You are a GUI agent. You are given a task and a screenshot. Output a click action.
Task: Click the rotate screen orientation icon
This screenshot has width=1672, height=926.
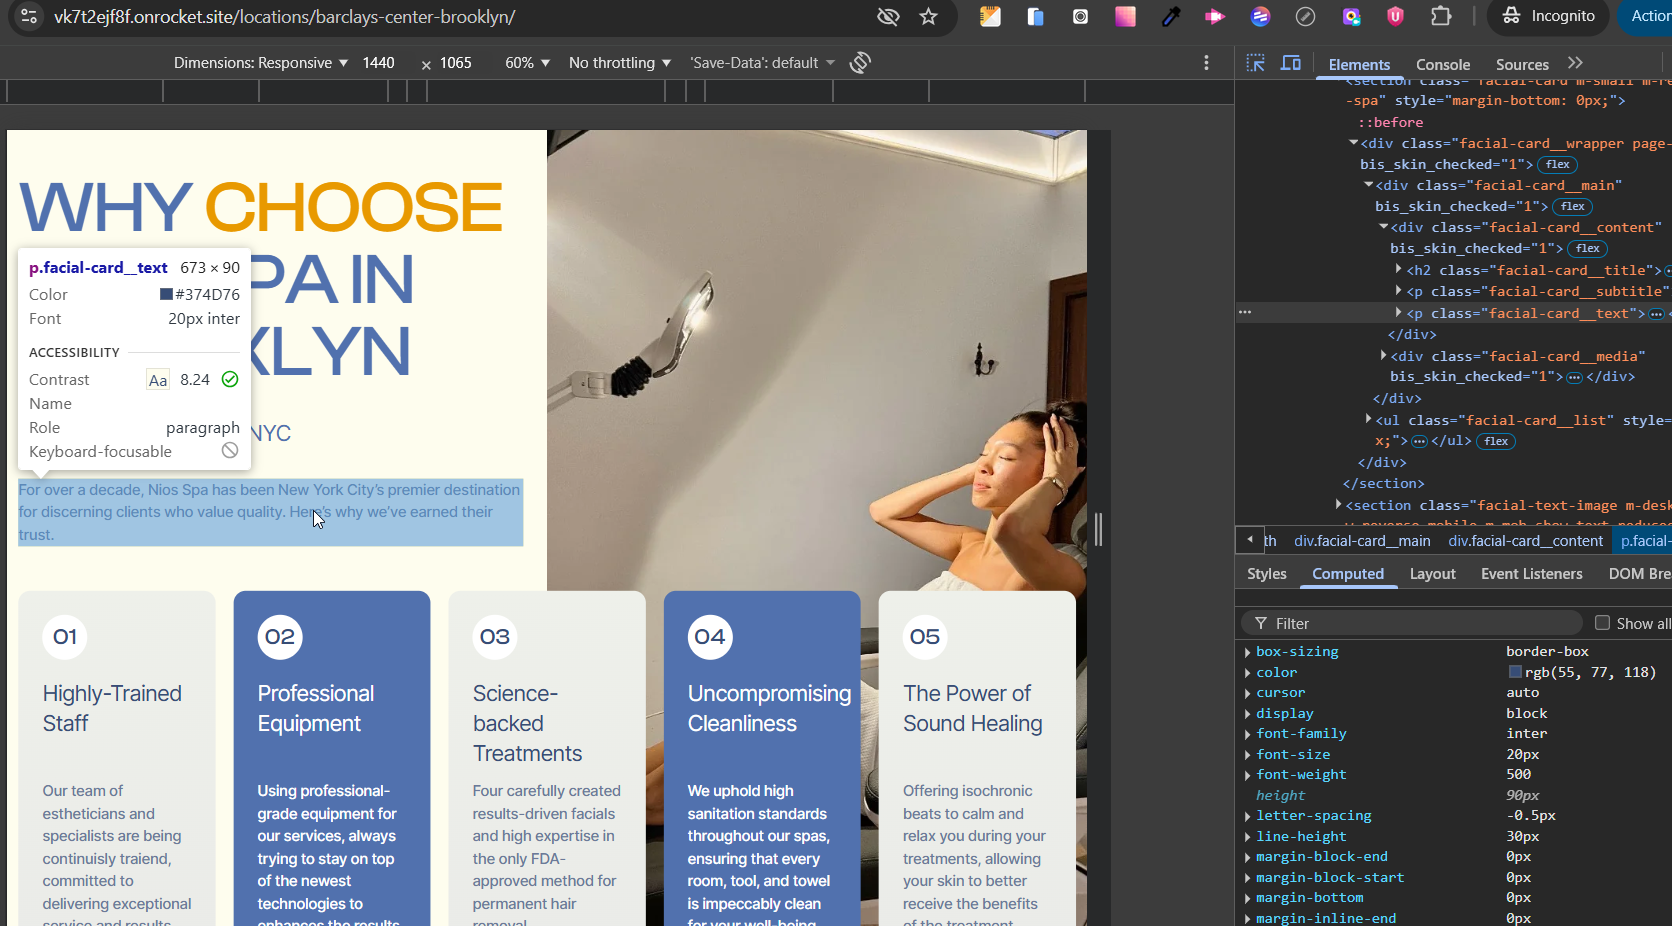pyautogui.click(x=860, y=63)
